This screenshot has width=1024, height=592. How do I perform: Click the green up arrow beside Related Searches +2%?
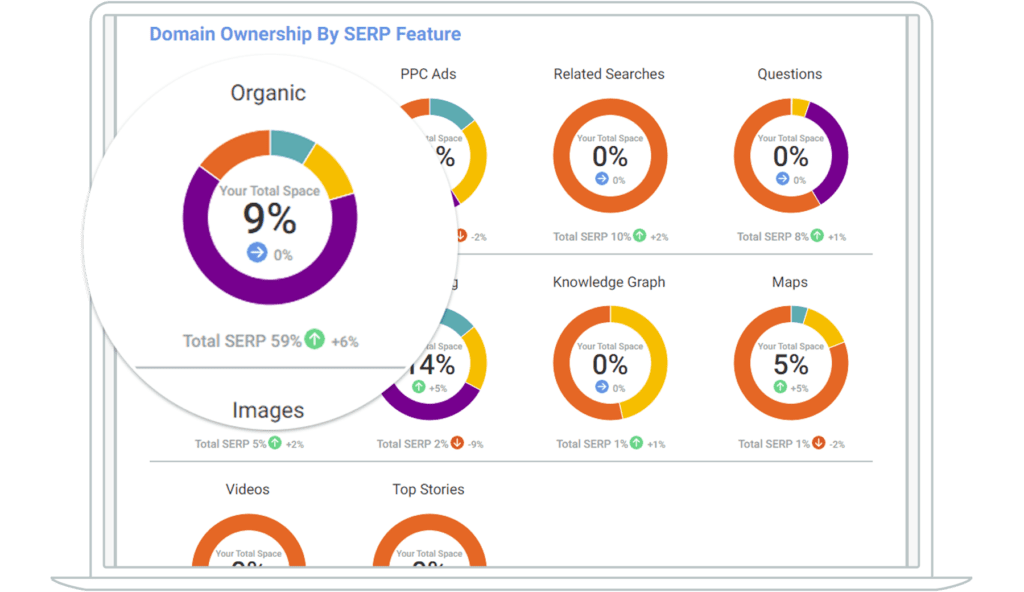[x=640, y=237]
